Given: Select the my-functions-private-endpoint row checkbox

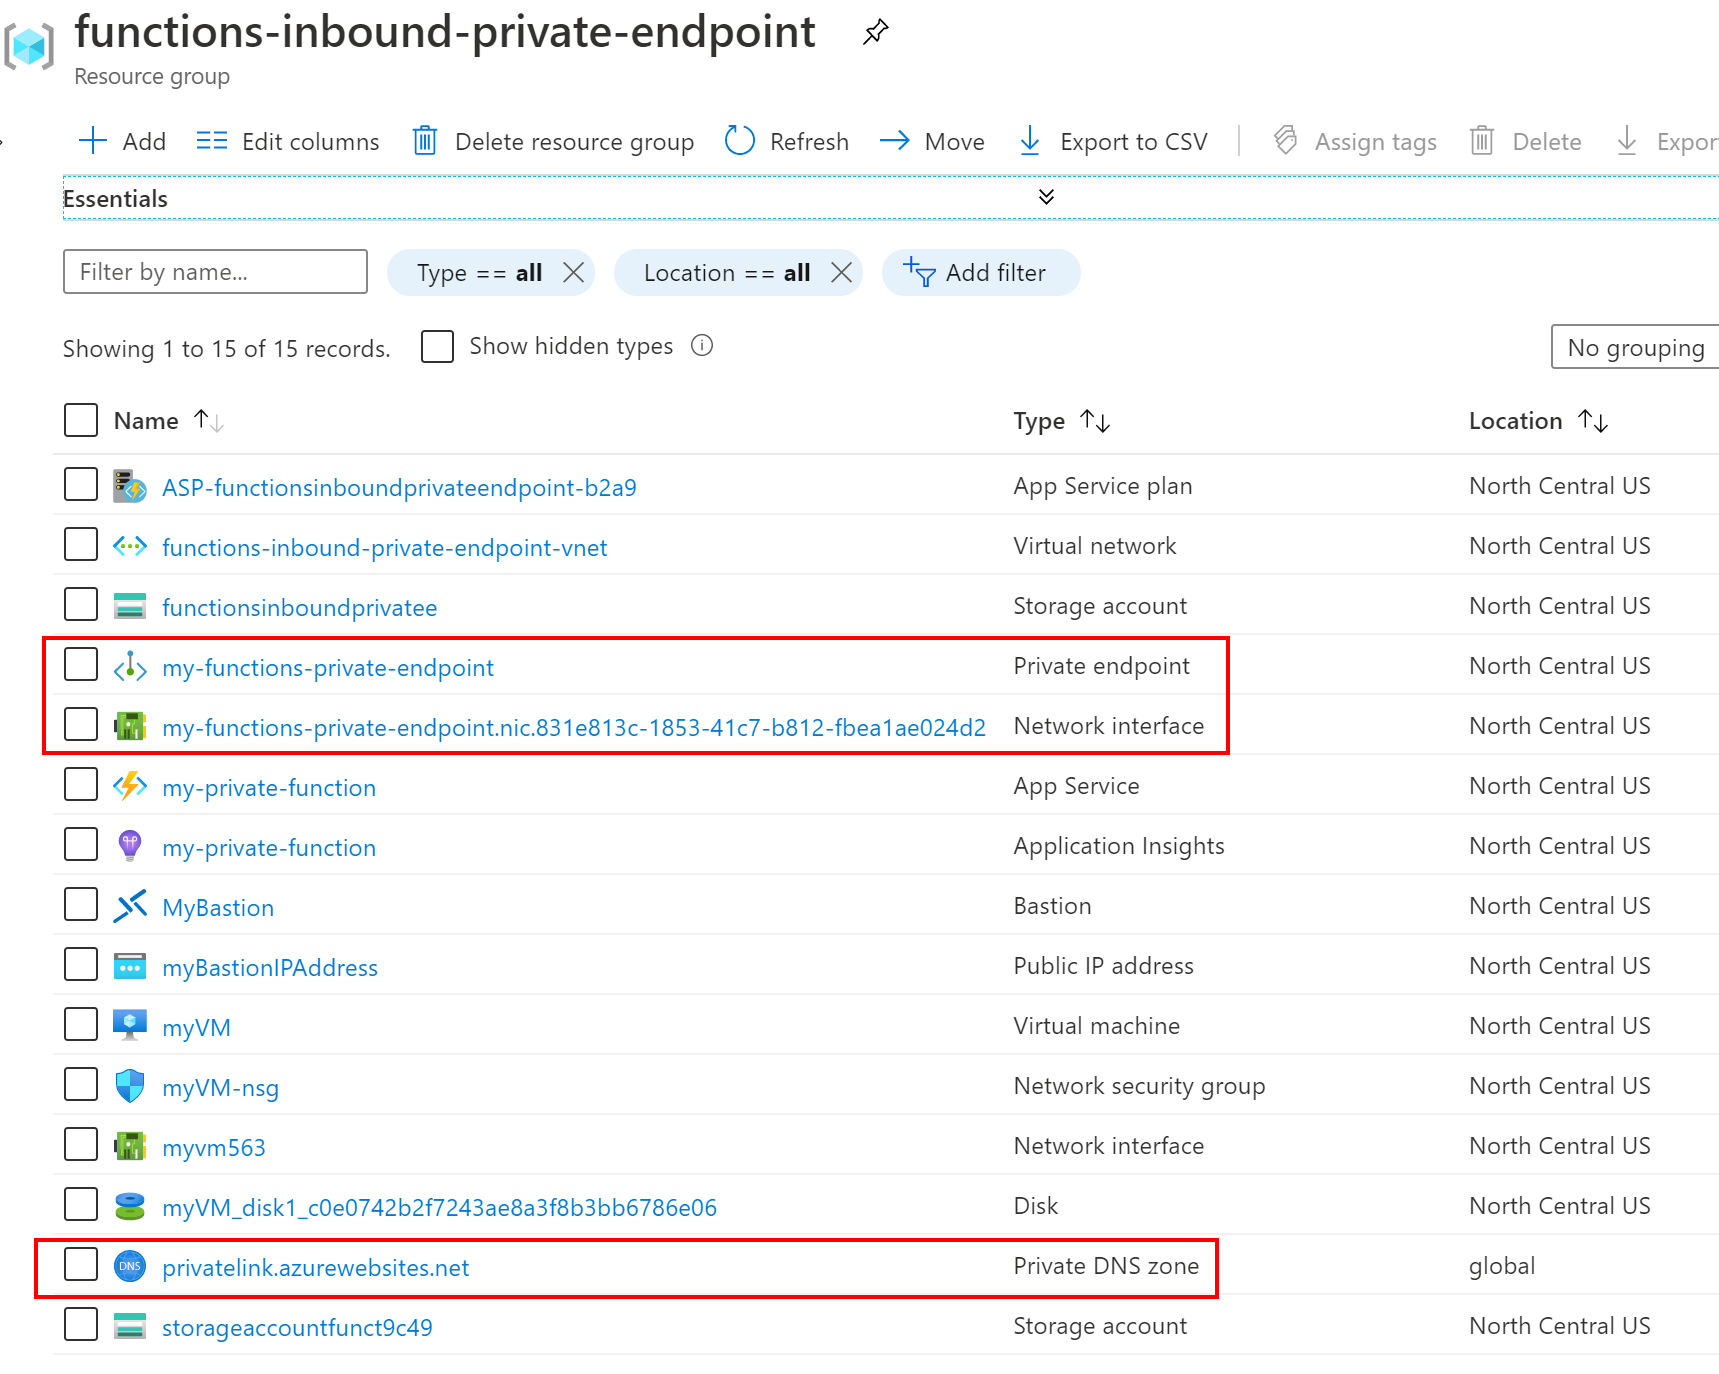Looking at the screenshot, I should (x=81, y=664).
